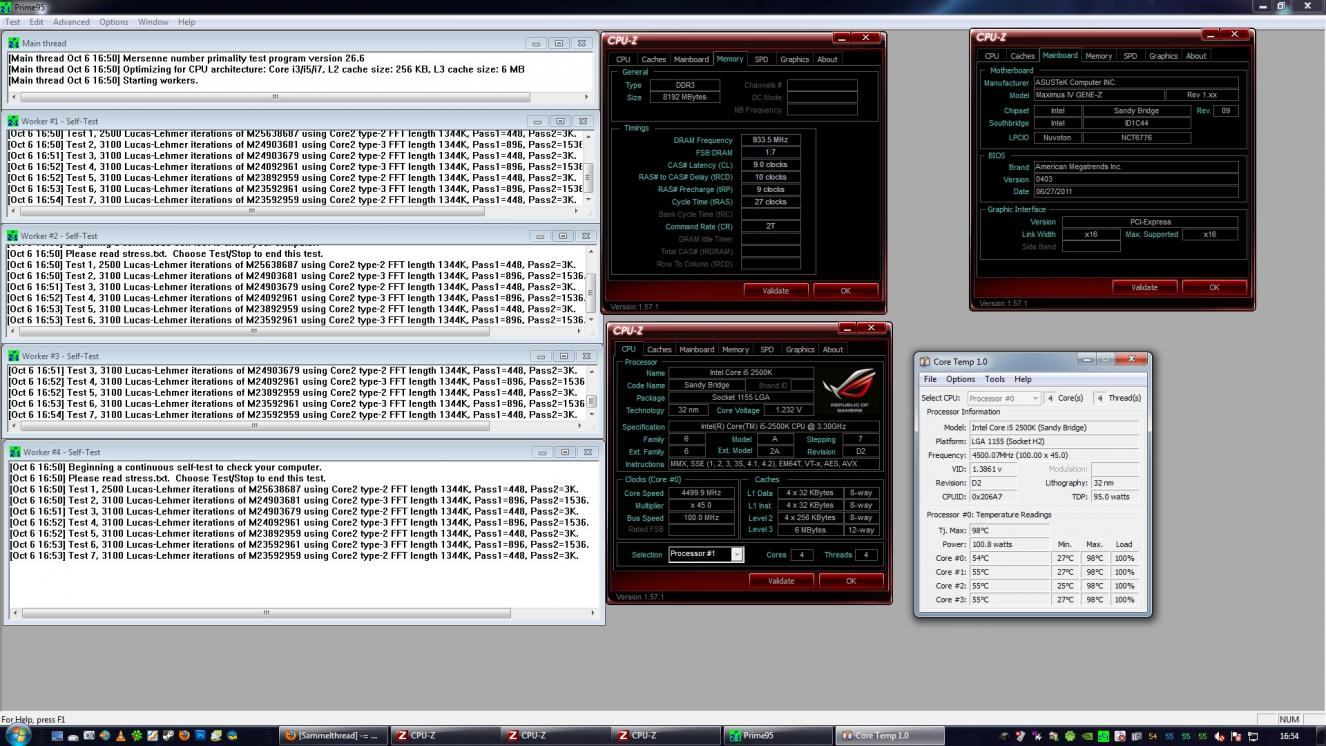Select Graphics tab in CPU-Z Mainboard window
This screenshot has height=746, width=1326.
click(x=1163, y=56)
